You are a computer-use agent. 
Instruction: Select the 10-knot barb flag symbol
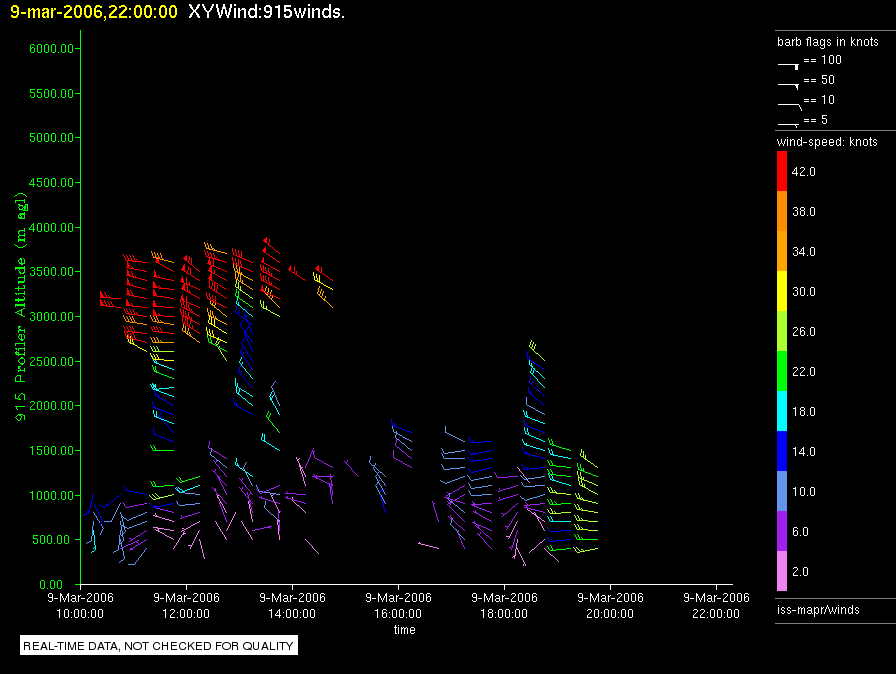click(789, 103)
